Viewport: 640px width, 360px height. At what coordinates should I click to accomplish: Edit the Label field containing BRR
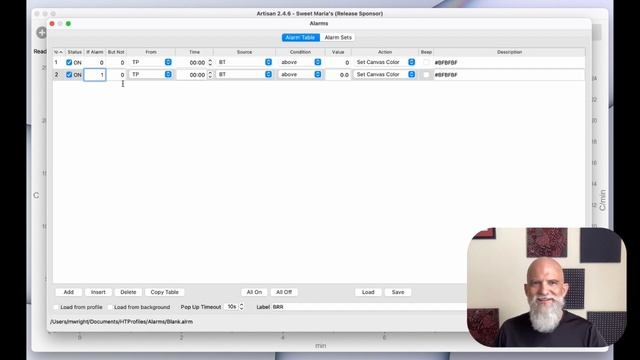tap(369, 307)
